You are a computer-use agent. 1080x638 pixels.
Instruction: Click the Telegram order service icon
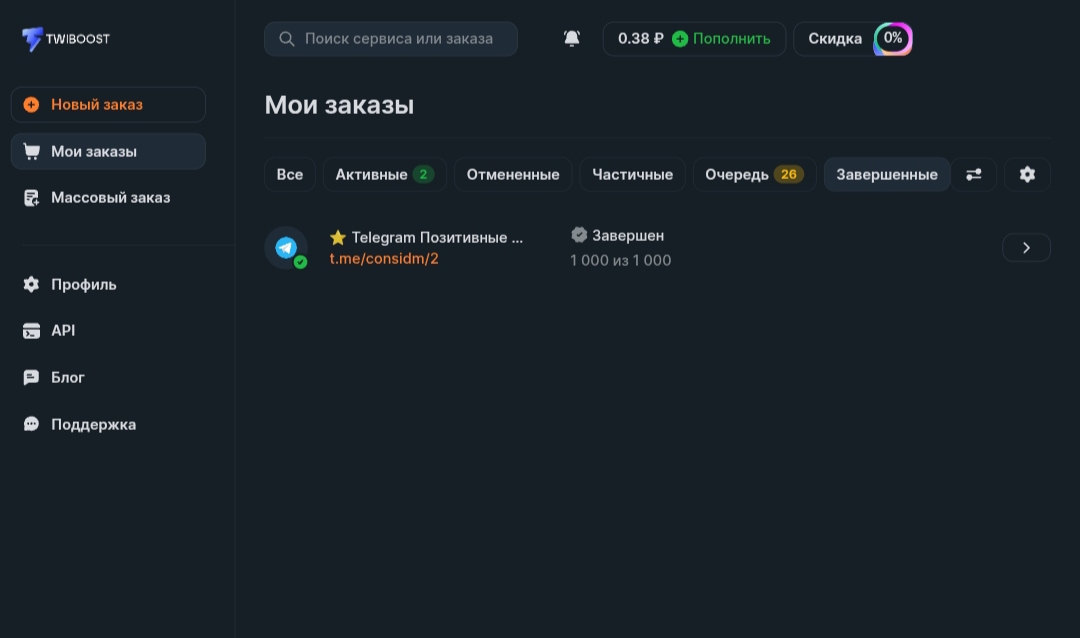pos(286,248)
